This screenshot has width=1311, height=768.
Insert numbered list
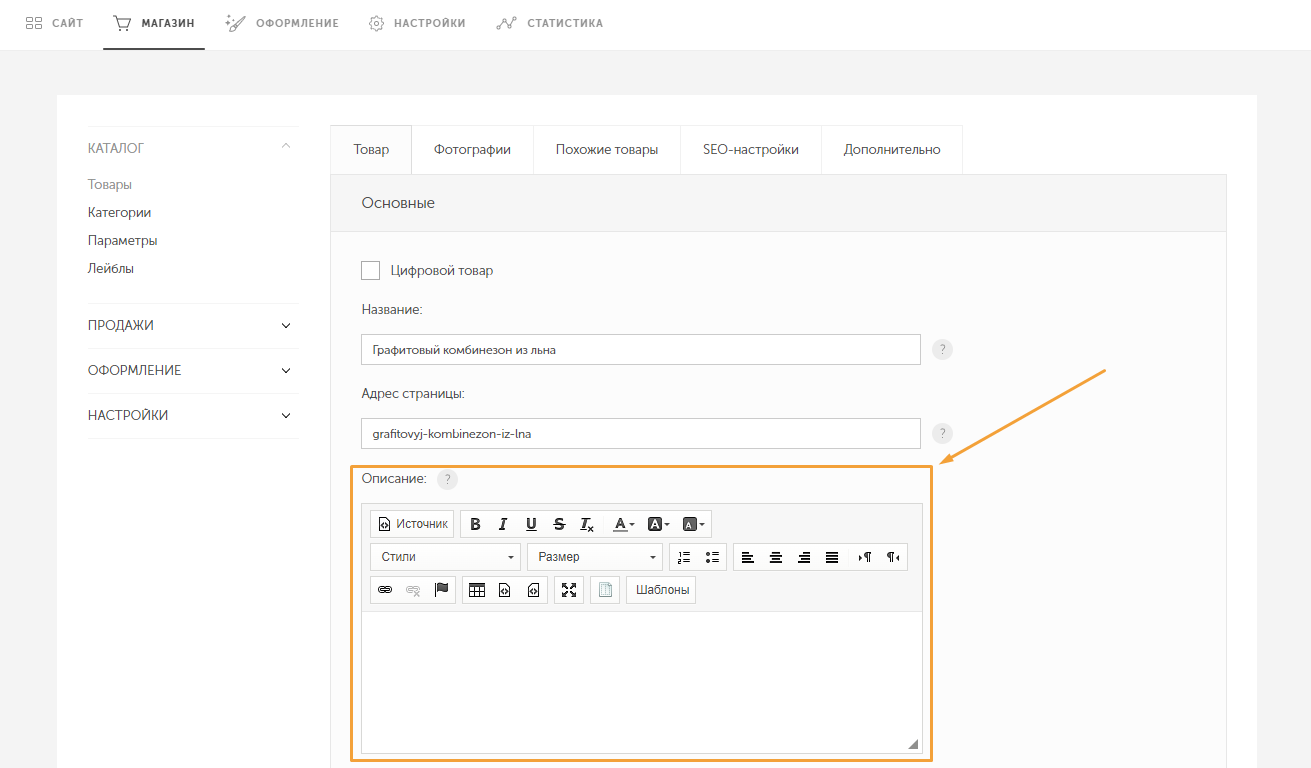(684, 557)
